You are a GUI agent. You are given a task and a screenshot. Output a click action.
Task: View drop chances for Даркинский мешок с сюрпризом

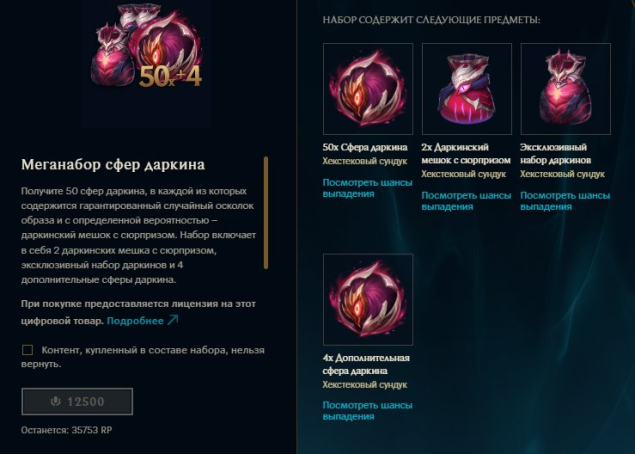(x=466, y=201)
